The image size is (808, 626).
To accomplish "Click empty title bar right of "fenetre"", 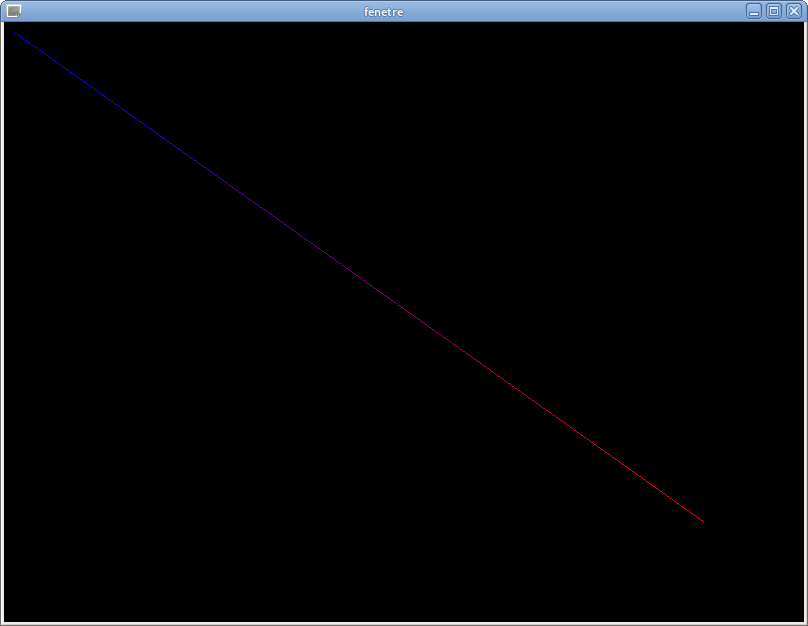I will coord(570,11).
